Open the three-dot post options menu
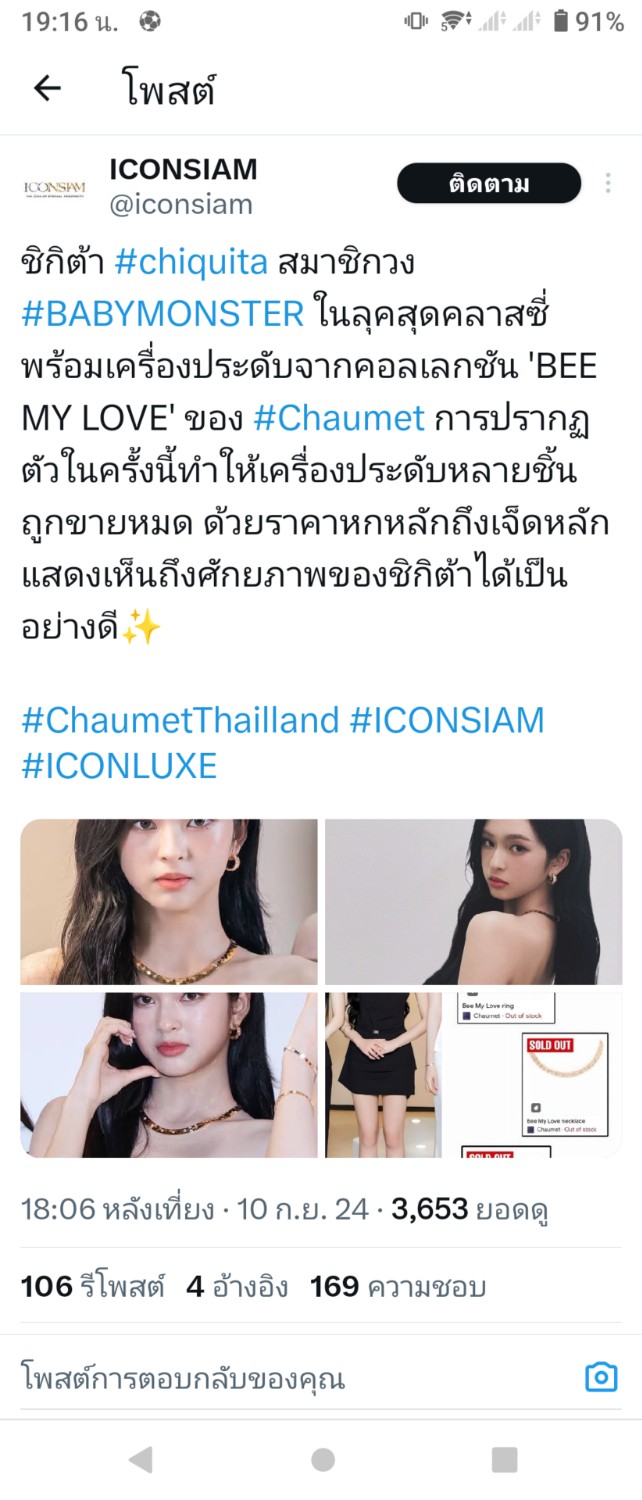Image resolution: width=642 pixels, height=1500 pixels. pos(608,184)
